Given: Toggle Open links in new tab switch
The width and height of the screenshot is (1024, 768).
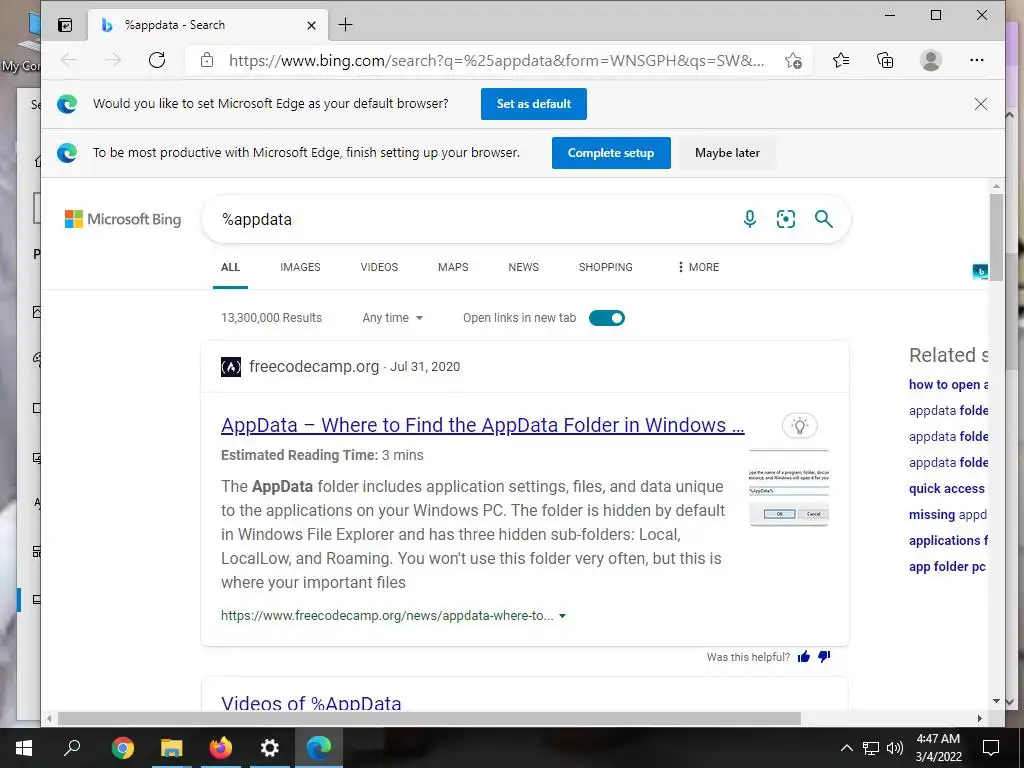Looking at the screenshot, I should pos(607,318).
